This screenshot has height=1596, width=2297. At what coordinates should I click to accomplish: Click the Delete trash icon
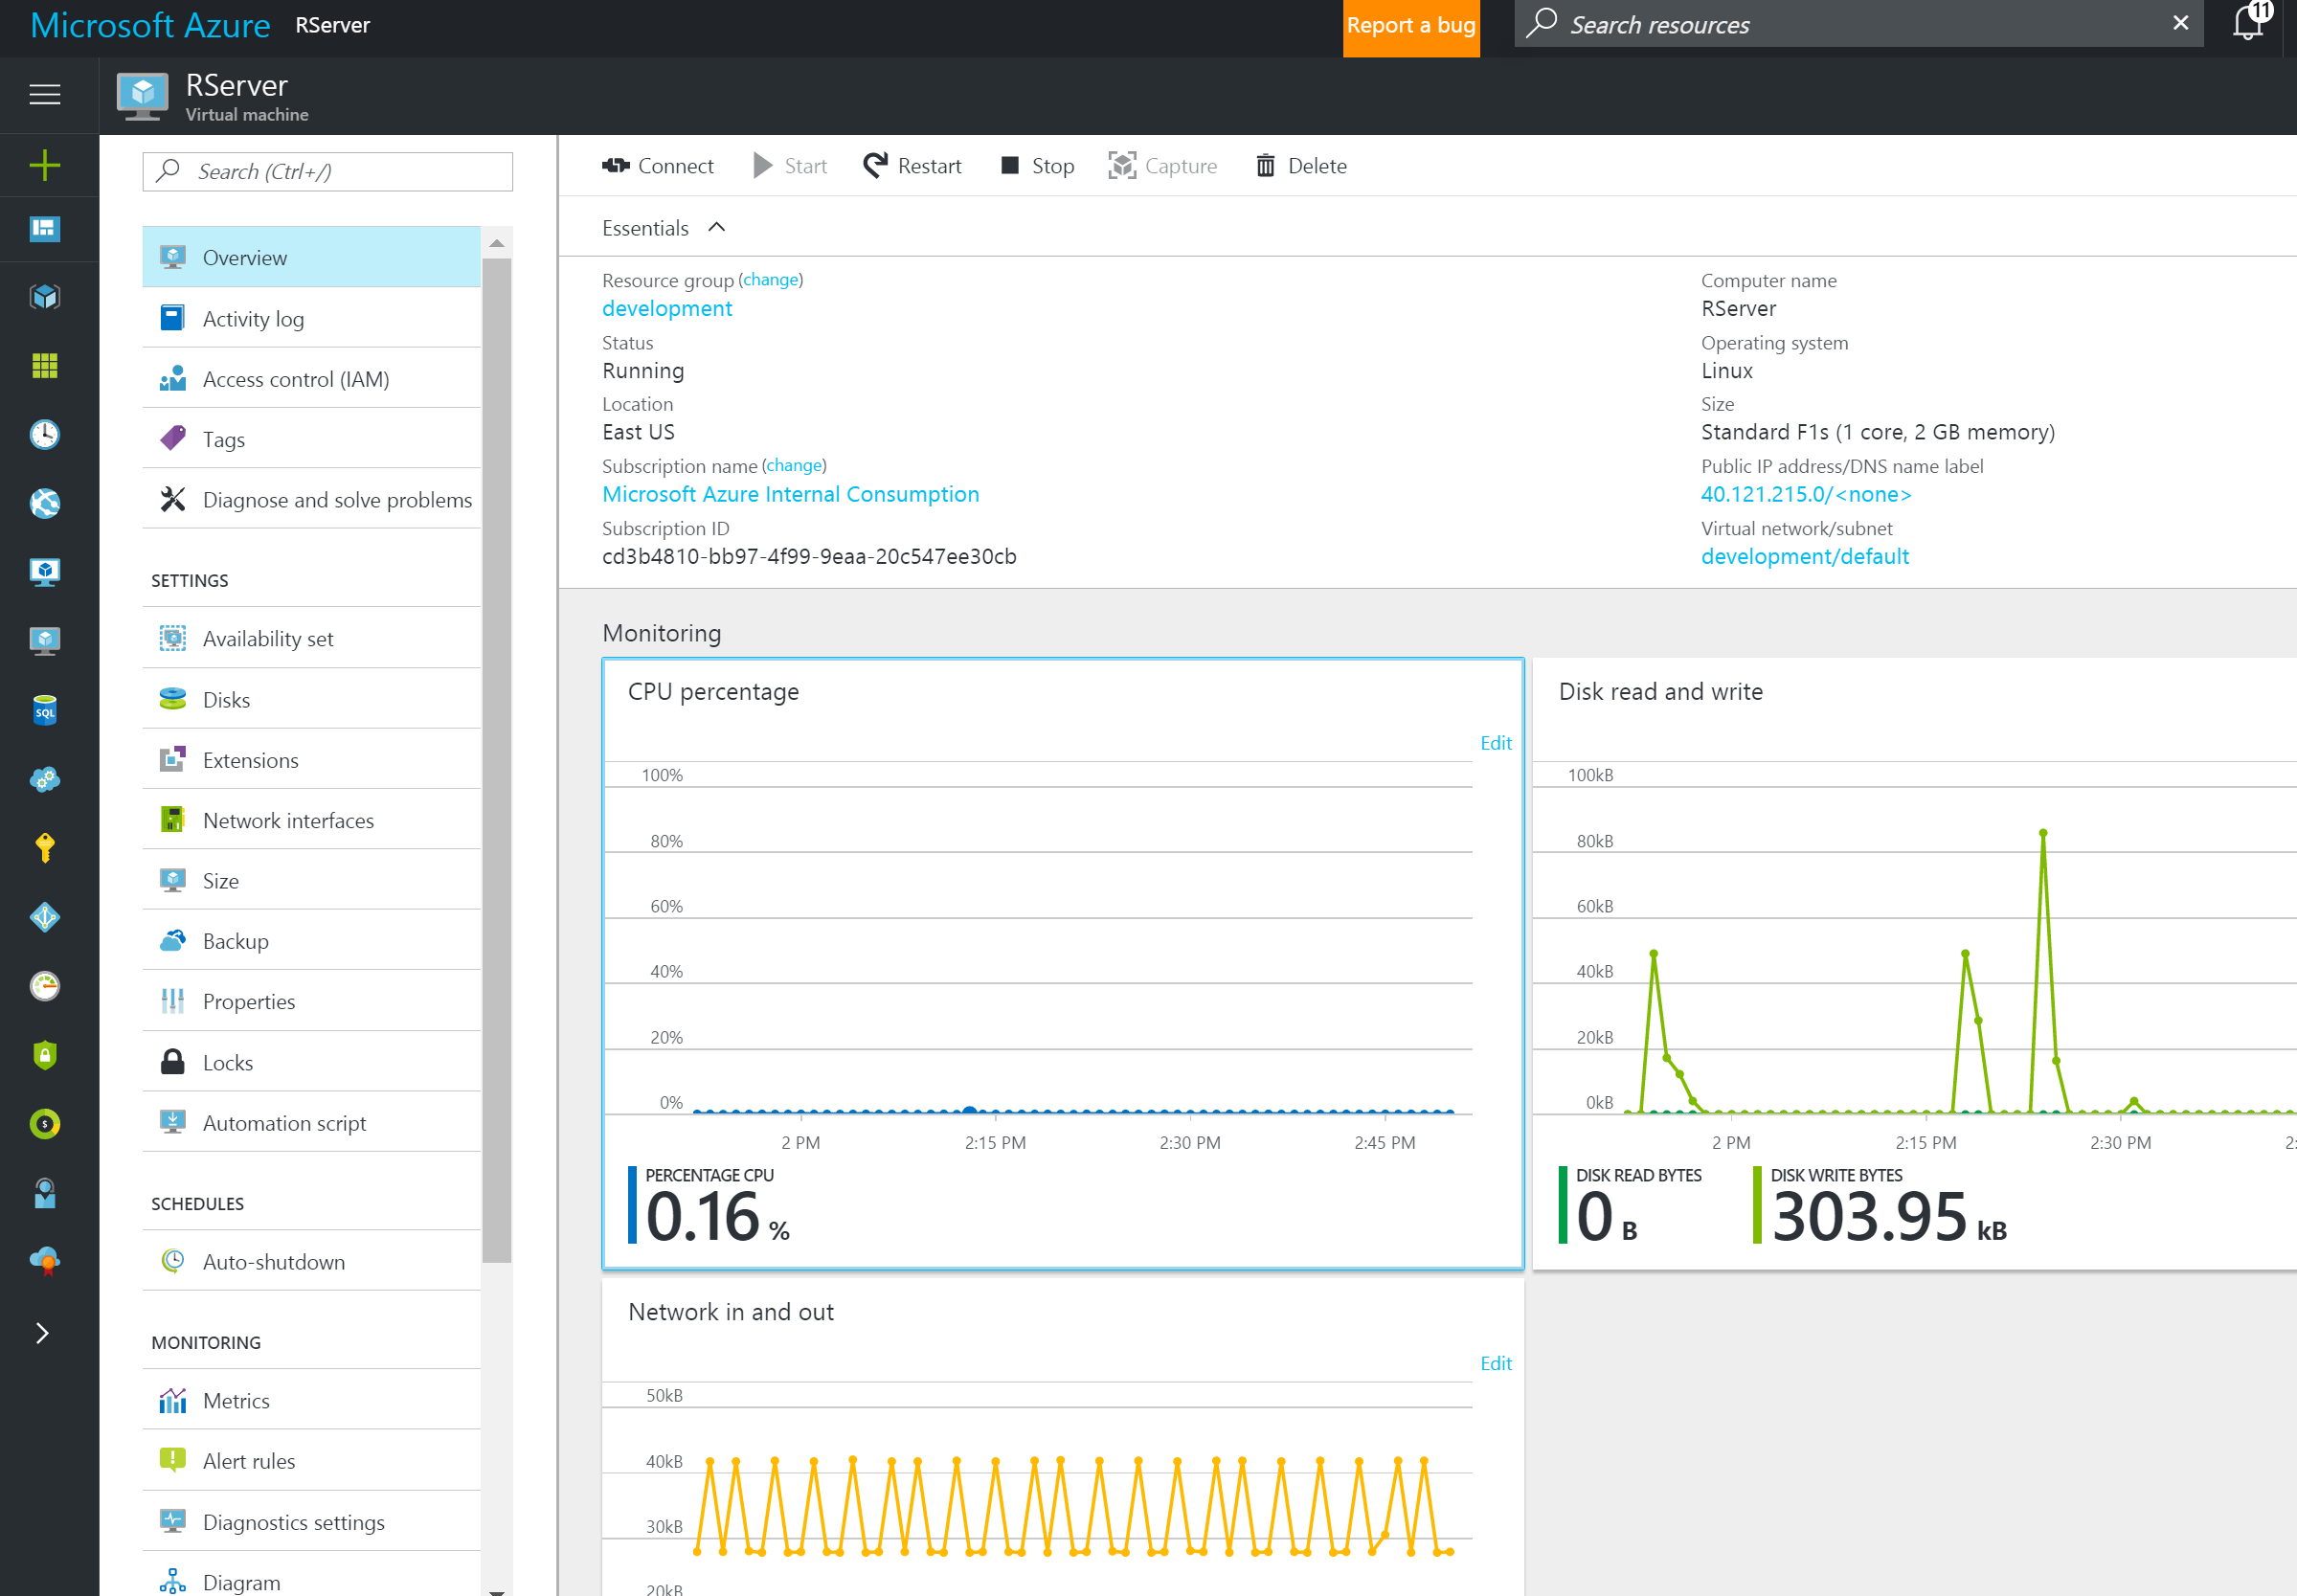[1265, 166]
